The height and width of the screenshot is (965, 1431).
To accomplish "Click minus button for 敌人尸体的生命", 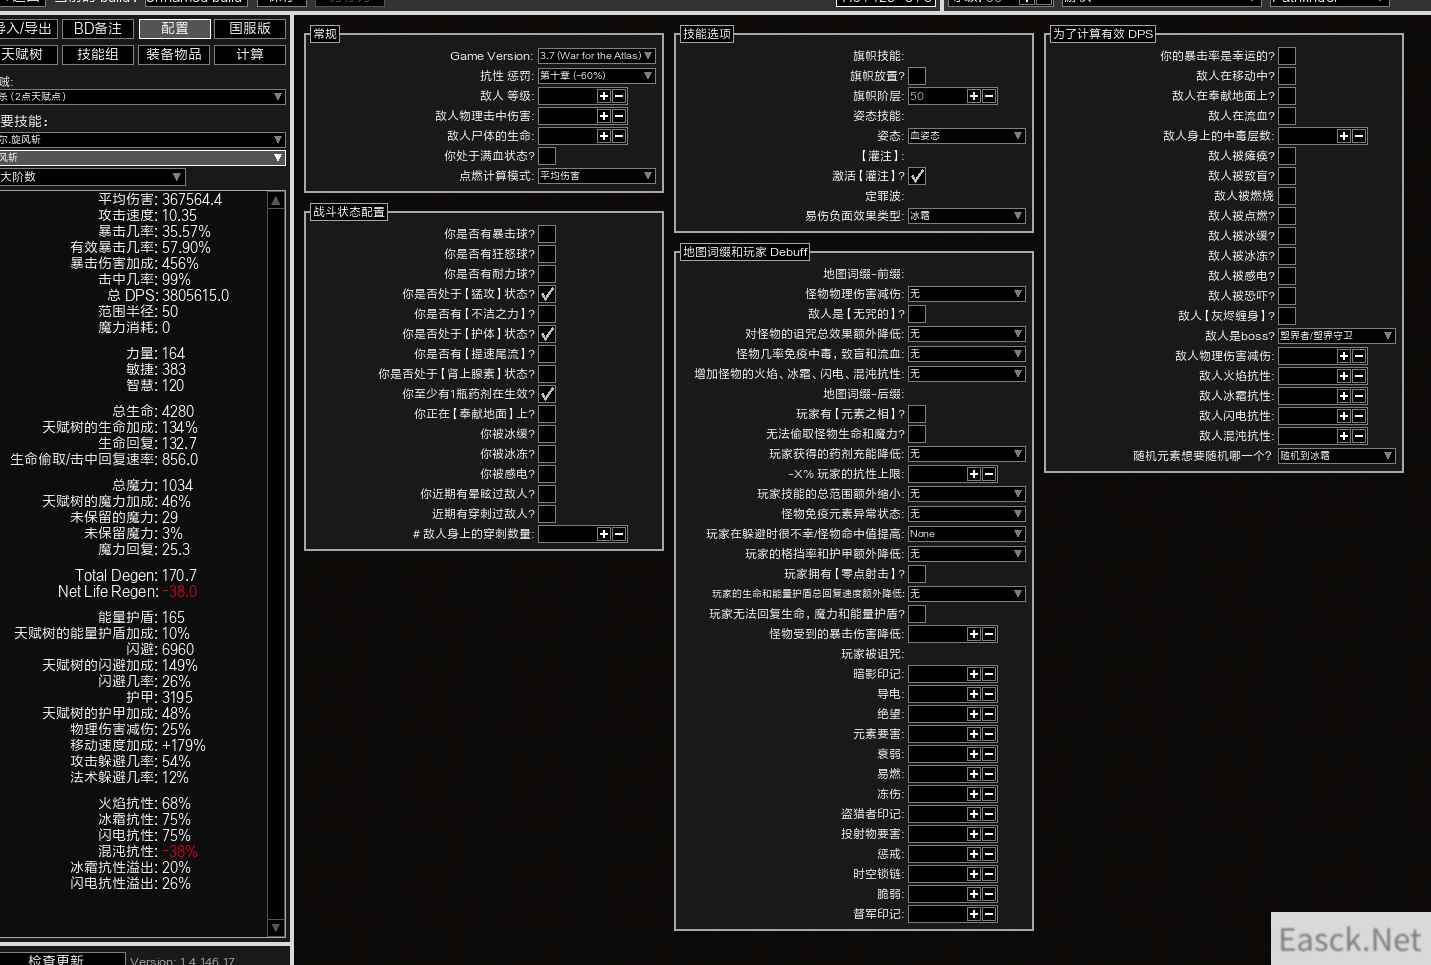I will [619, 136].
